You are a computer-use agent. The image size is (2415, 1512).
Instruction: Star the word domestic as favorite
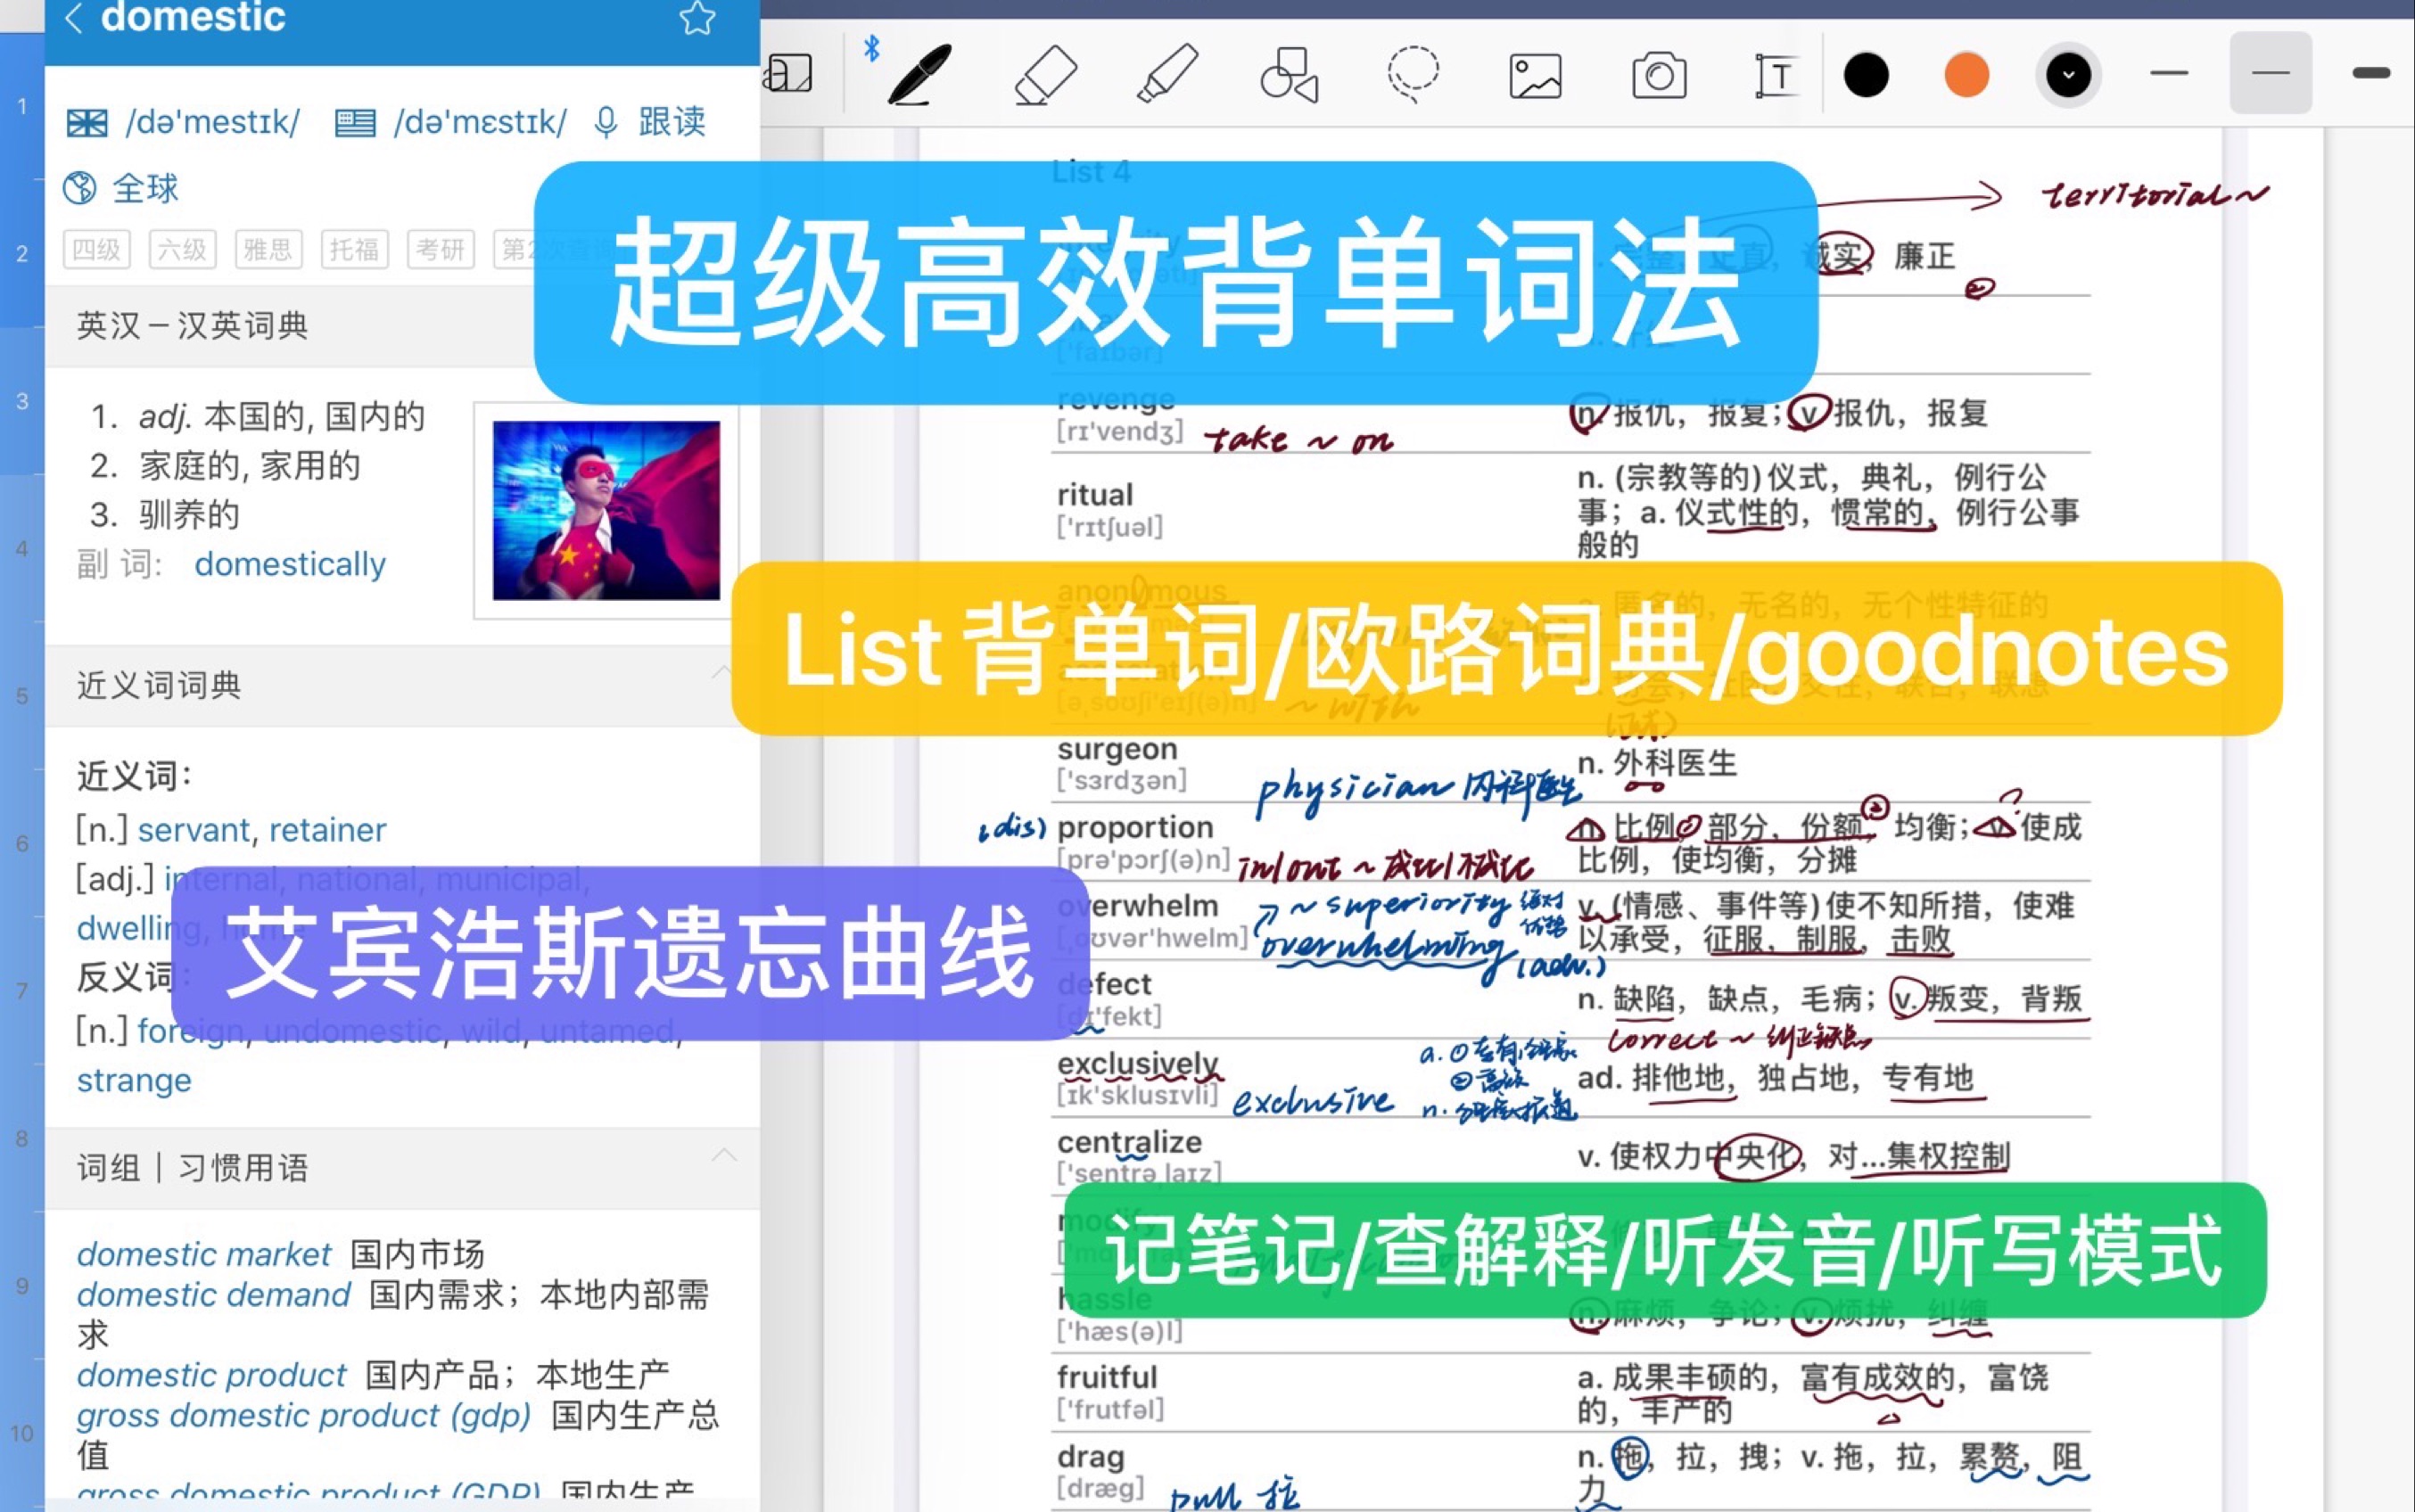pyautogui.click(x=697, y=17)
